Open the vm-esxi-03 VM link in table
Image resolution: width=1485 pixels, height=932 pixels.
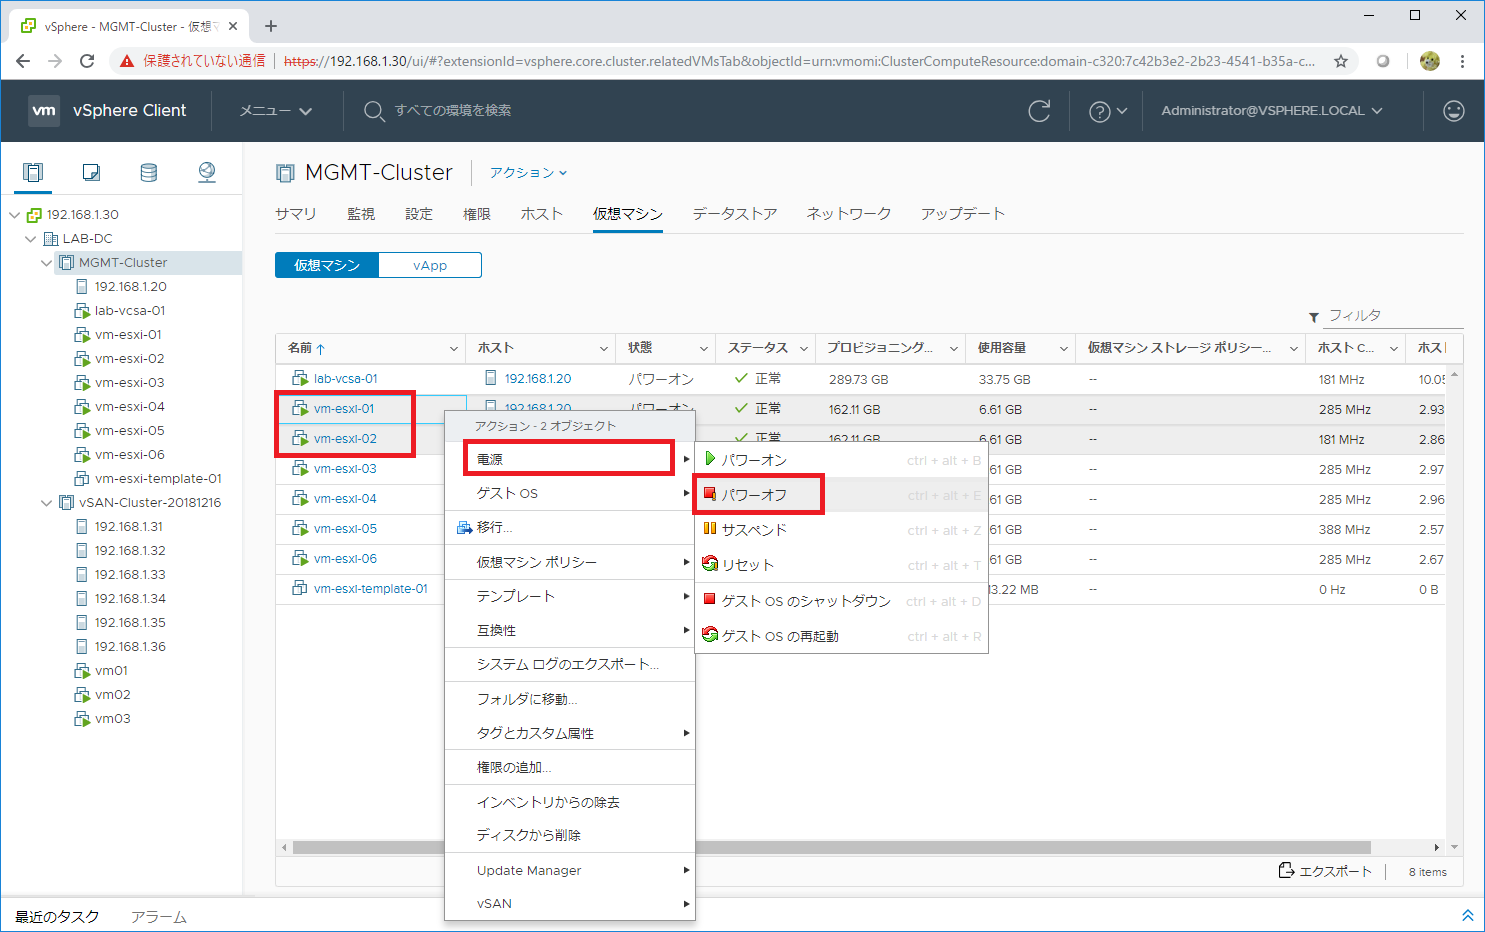[345, 469]
